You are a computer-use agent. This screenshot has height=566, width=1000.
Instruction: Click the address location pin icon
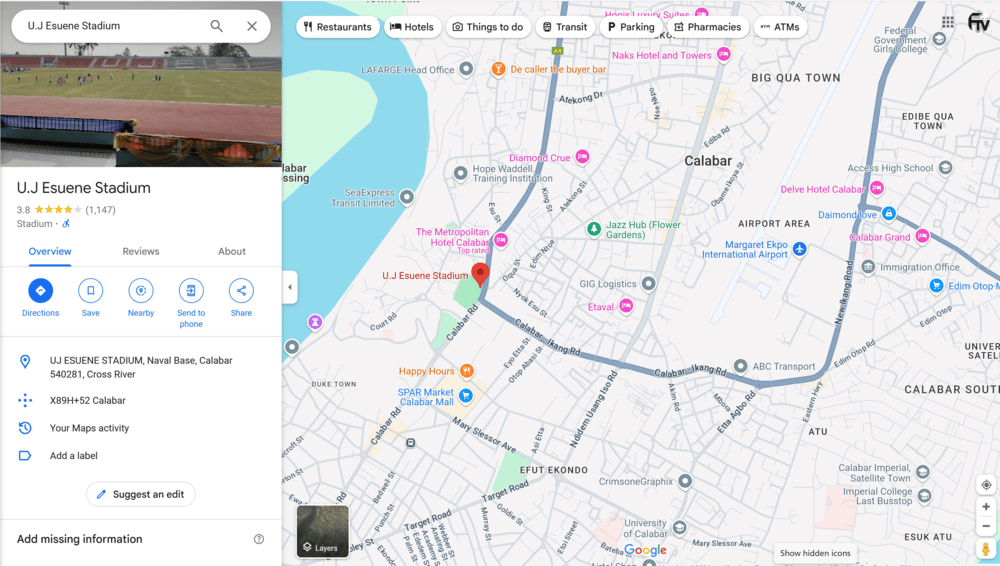[25, 362]
